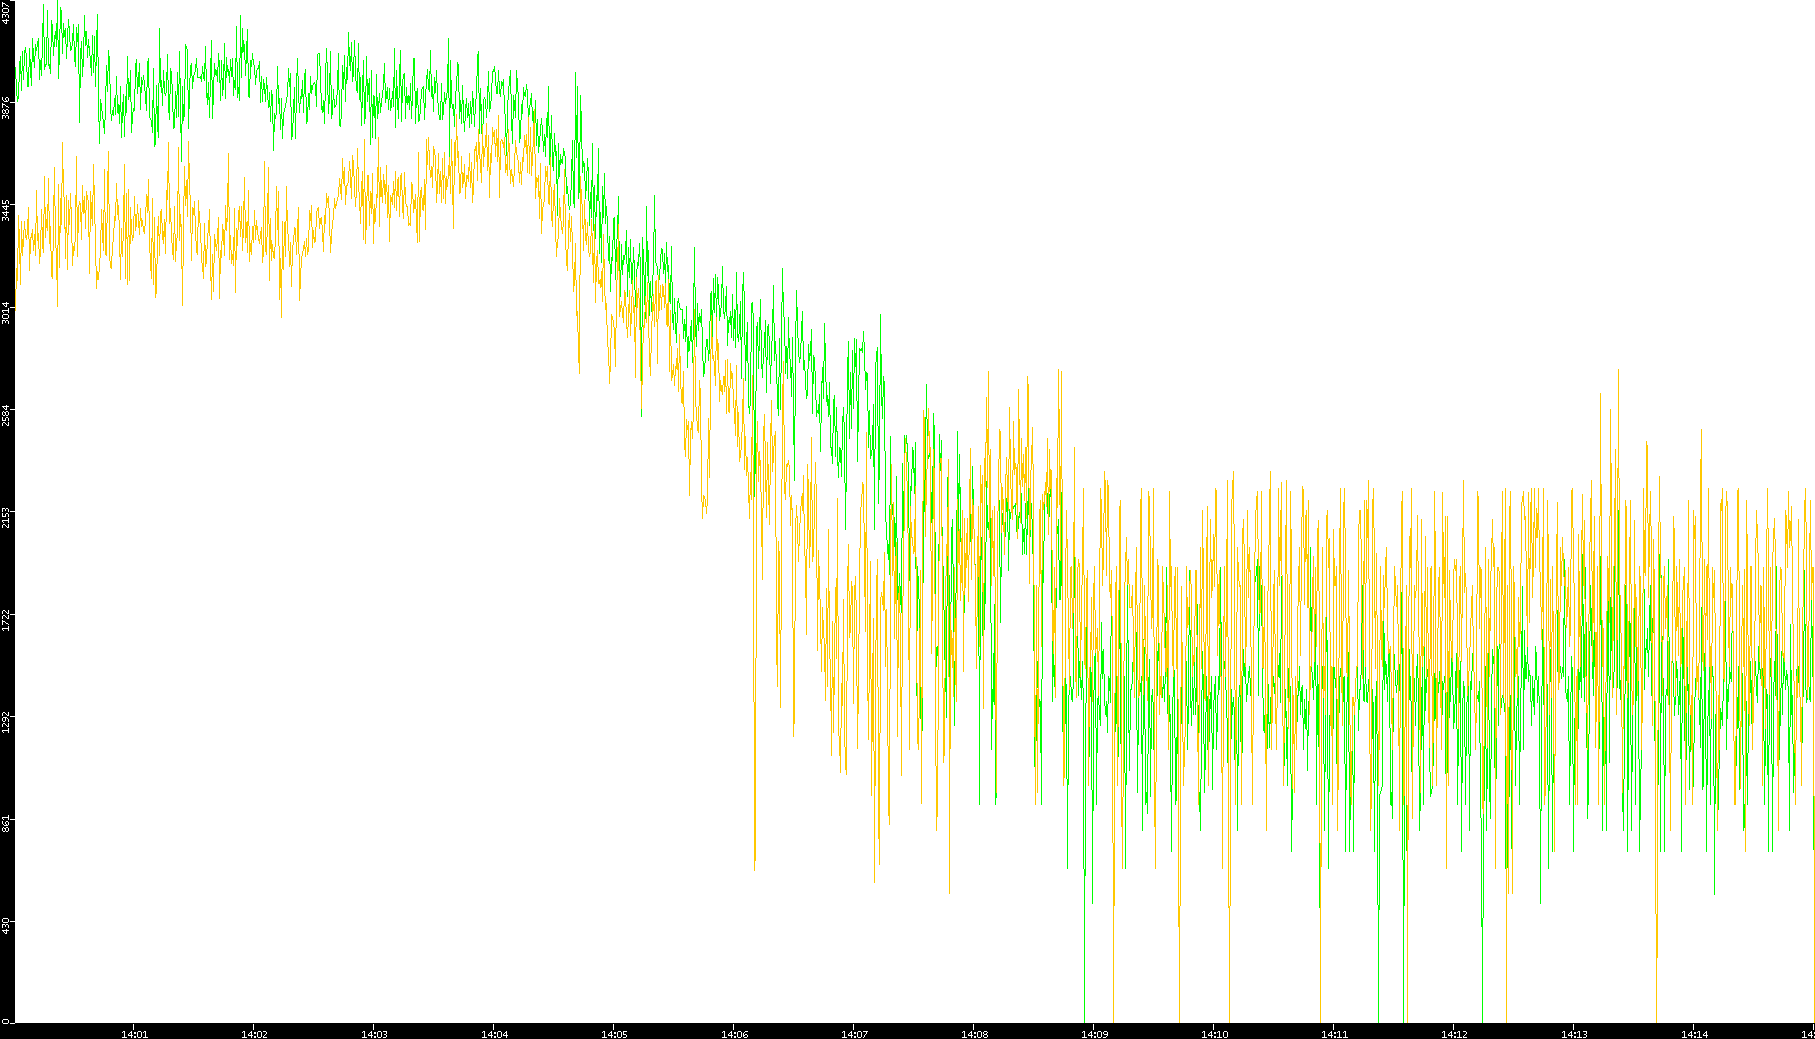Image resolution: width=1815 pixels, height=1039 pixels.
Task: Select the 14:10 time axis marker
Action: 1214,1033
